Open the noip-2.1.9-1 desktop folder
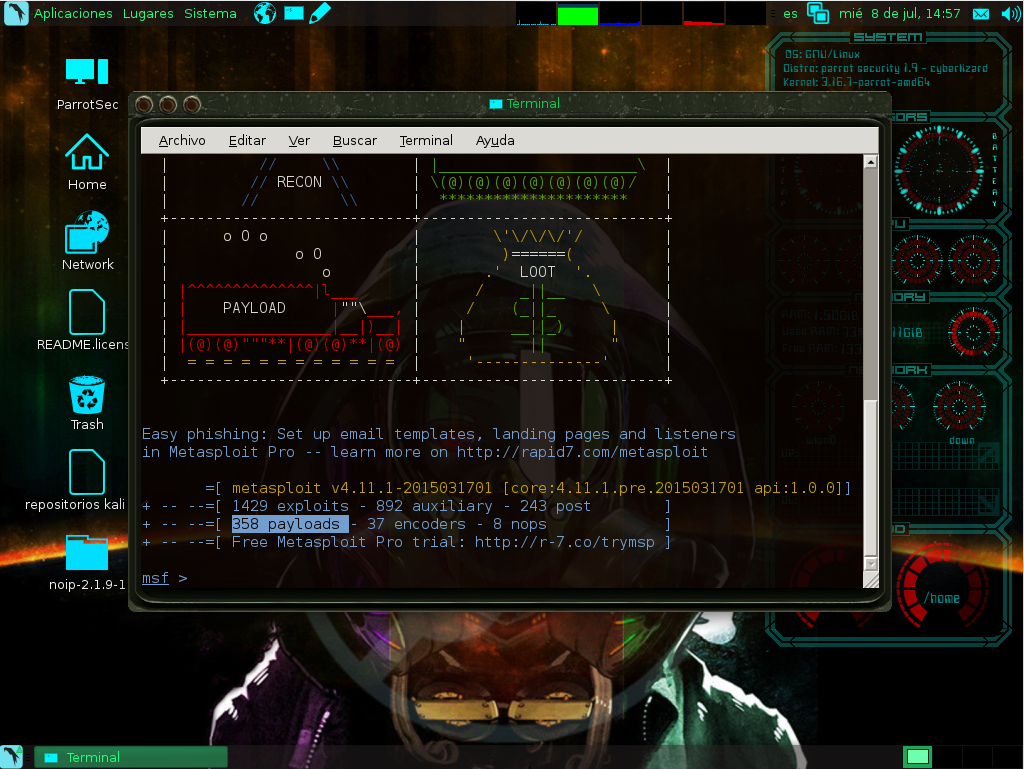Screen dimensions: 1024x769 click(86, 553)
